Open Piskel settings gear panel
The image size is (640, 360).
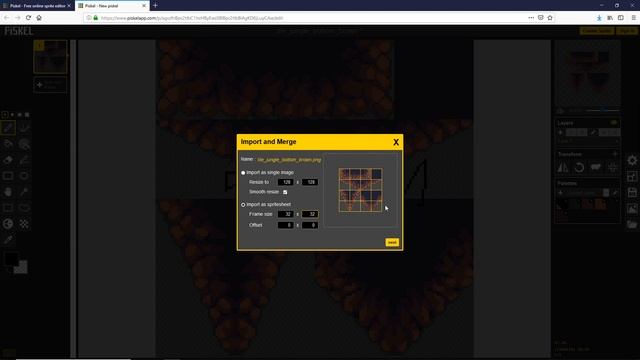point(632,160)
